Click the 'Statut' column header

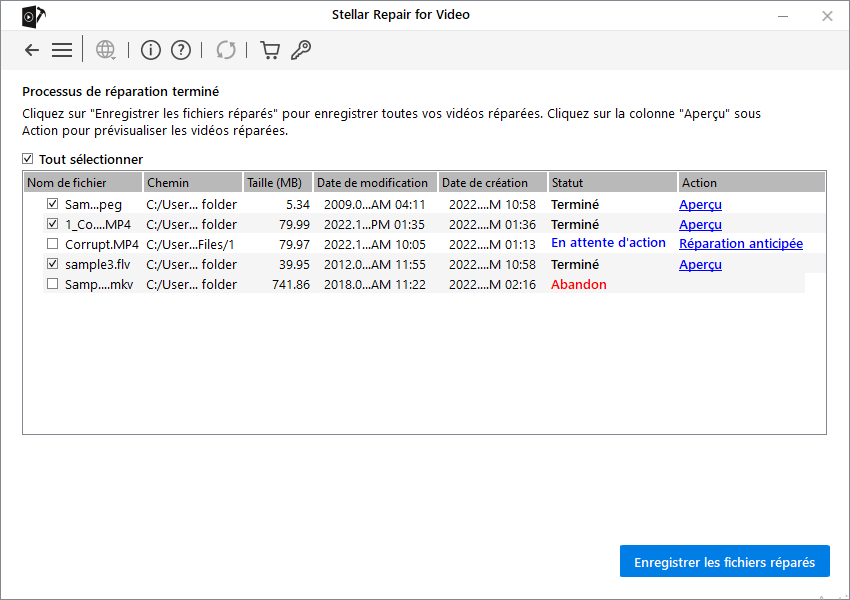[613, 183]
